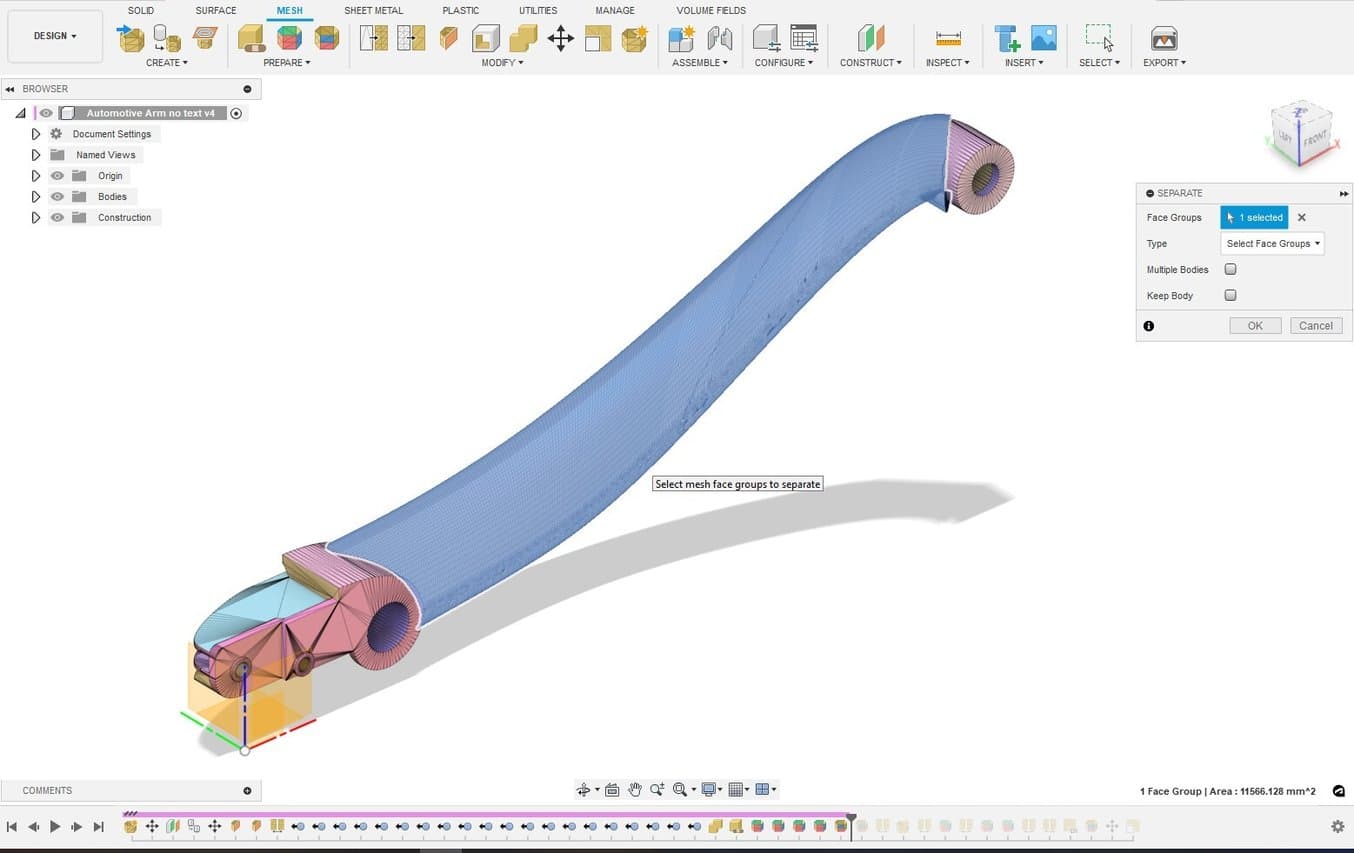
Task: Hide the Bodies folder visibility eye
Action: click(57, 196)
